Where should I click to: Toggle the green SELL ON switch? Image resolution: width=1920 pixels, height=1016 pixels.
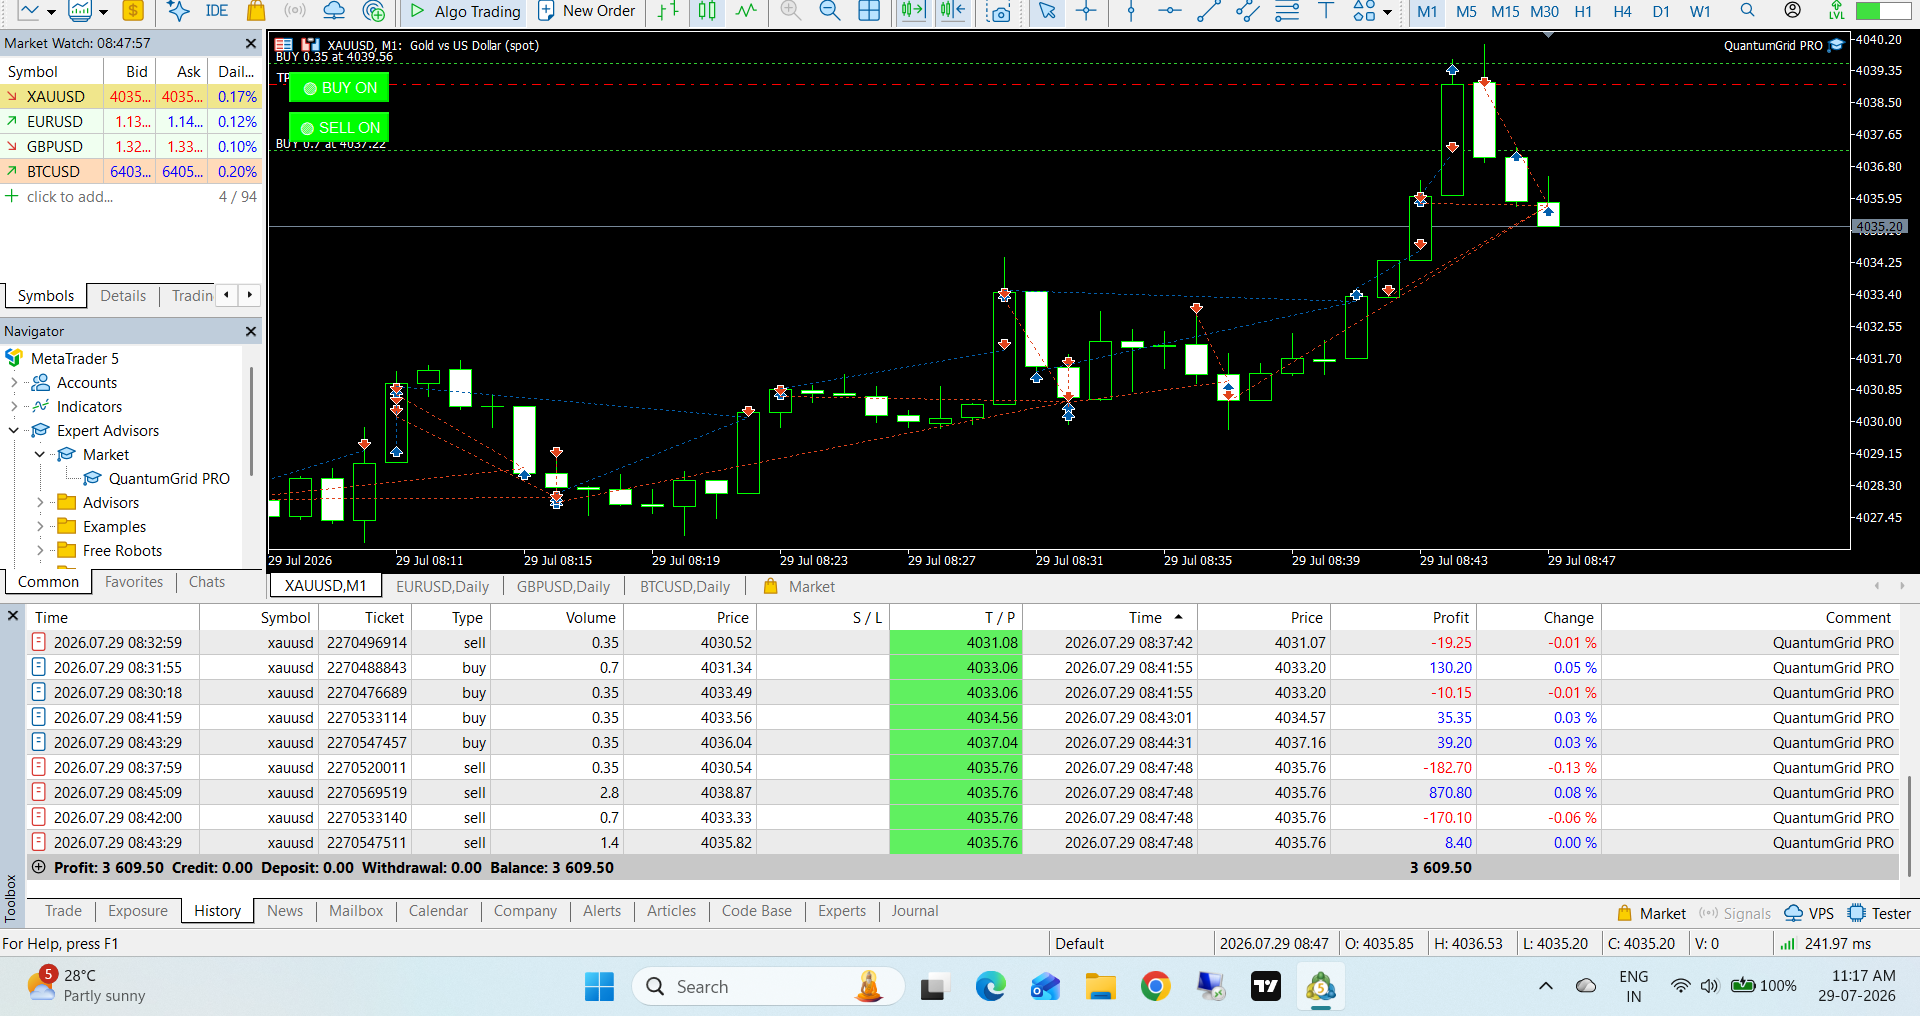pyautogui.click(x=339, y=128)
